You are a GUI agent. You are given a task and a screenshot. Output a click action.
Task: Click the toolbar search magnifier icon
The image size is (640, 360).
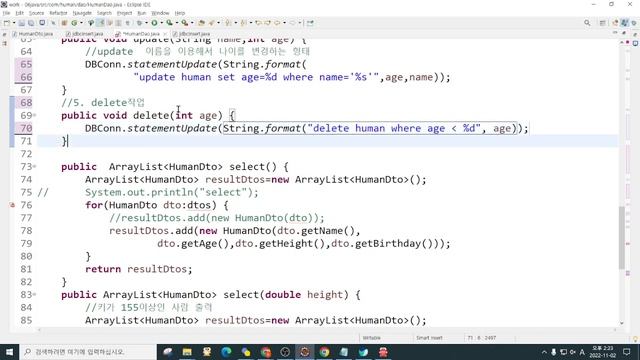coord(587,23)
